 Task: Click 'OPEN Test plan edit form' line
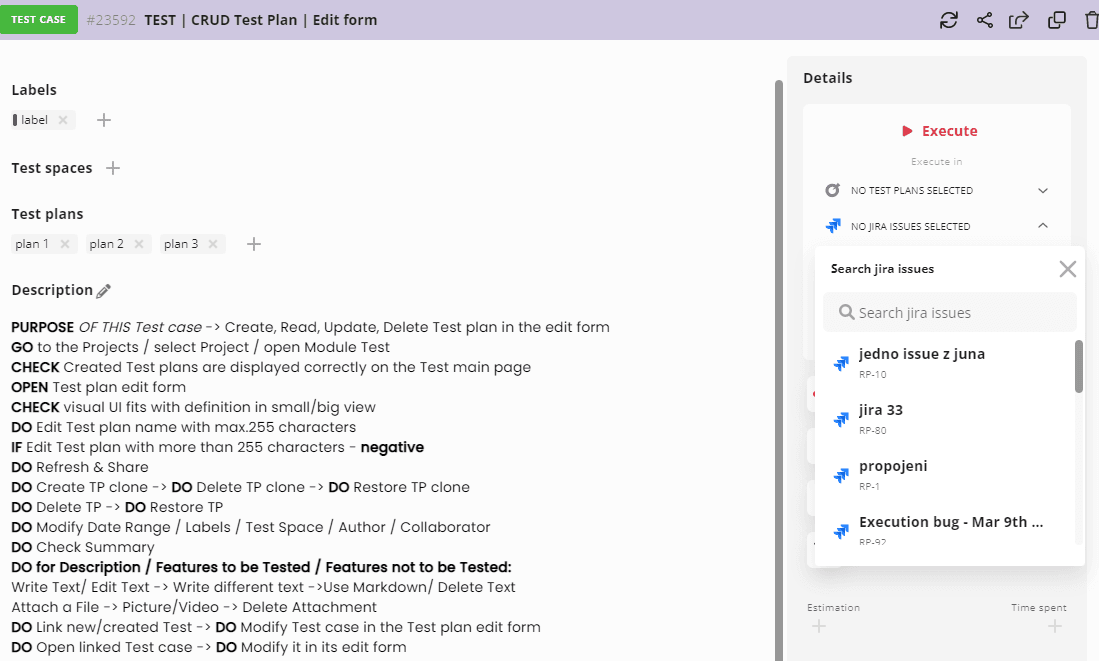tap(99, 387)
